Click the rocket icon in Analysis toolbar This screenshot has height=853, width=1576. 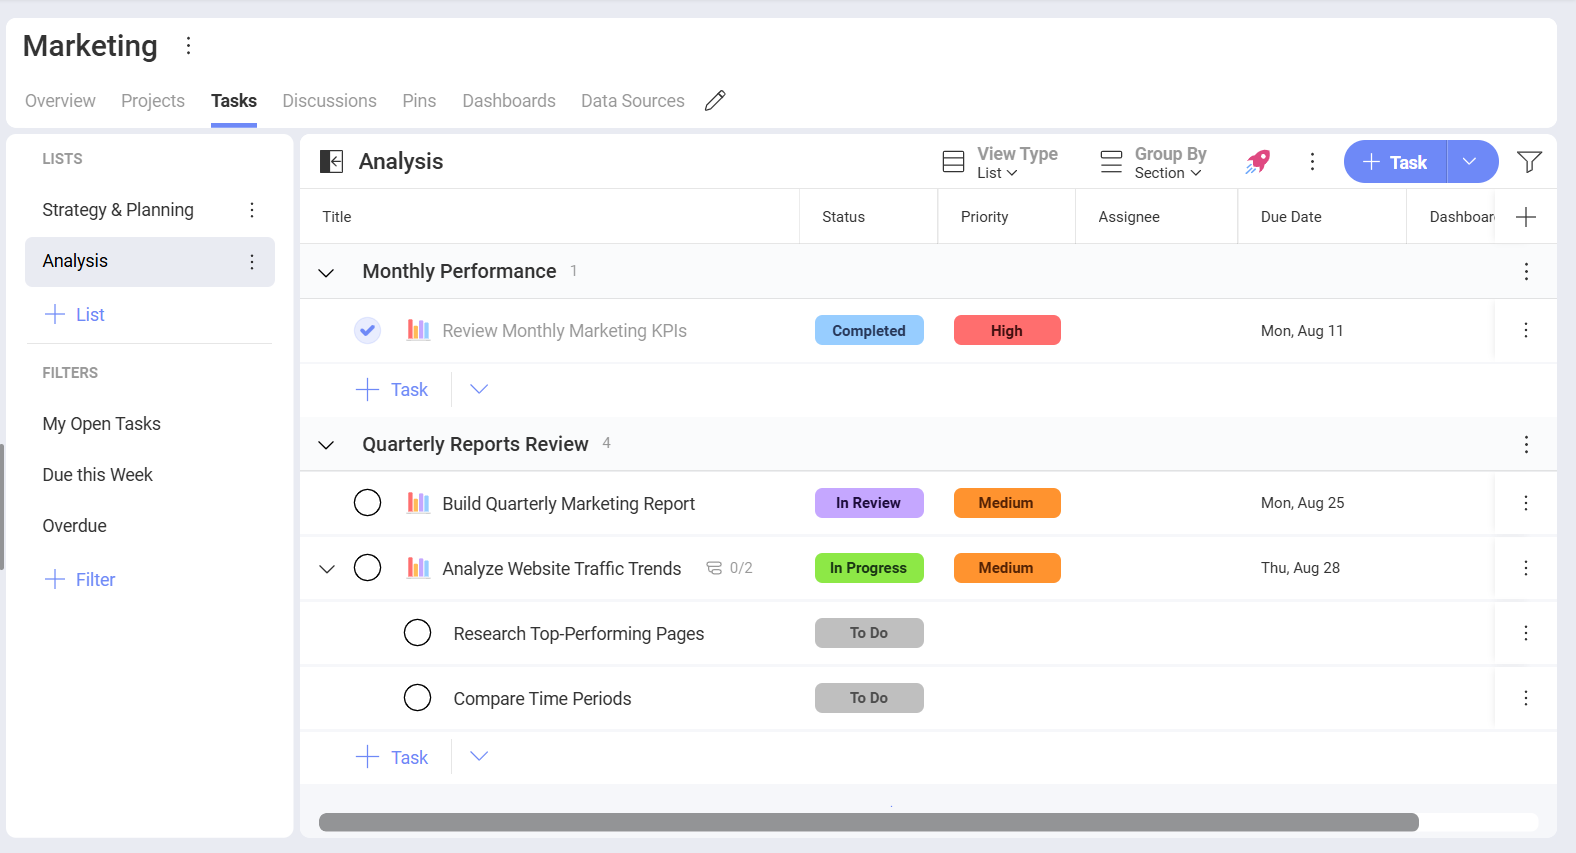[1258, 162]
